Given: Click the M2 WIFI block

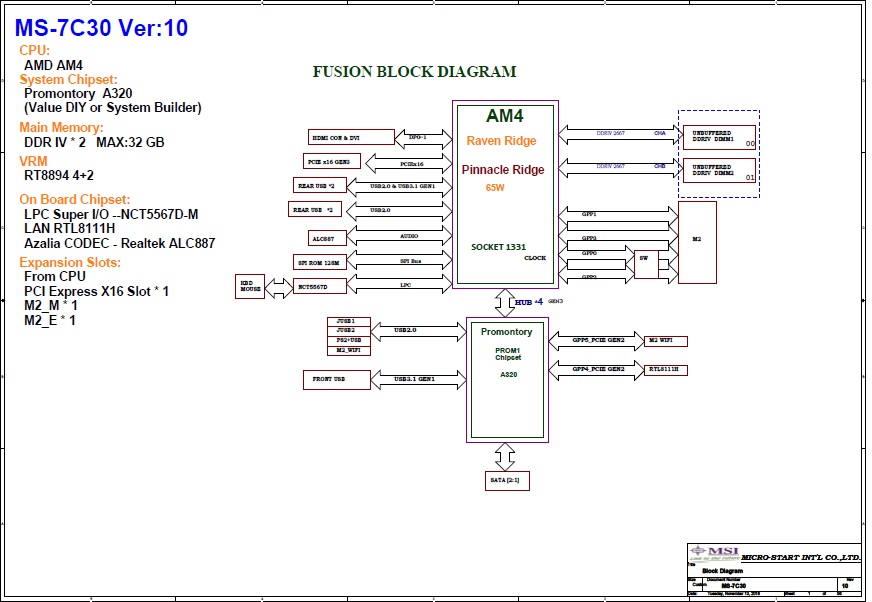Looking at the screenshot, I should tap(666, 340).
